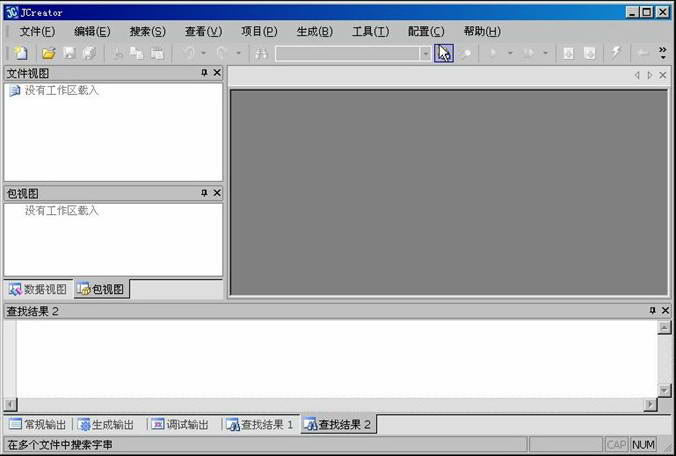Click the left arrow icon beside lightning bolt

pos(643,53)
